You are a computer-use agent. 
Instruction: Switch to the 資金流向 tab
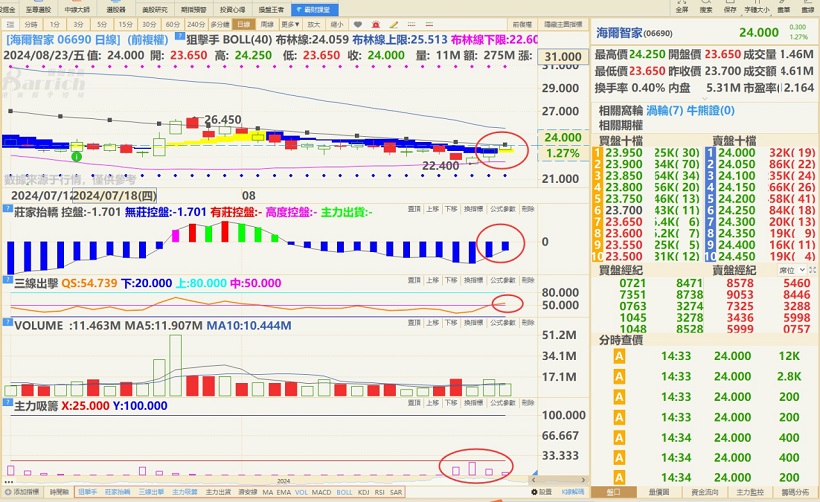(x=704, y=492)
